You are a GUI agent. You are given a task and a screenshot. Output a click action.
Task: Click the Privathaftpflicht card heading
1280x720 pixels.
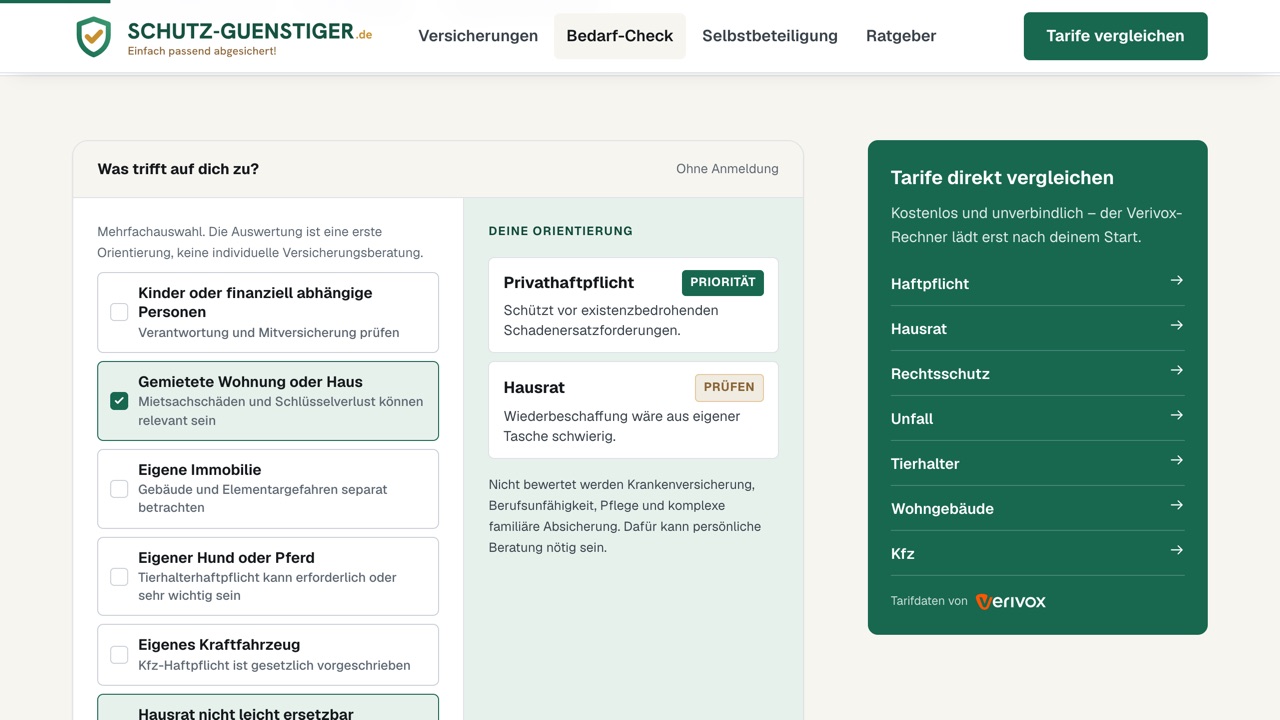coord(569,283)
